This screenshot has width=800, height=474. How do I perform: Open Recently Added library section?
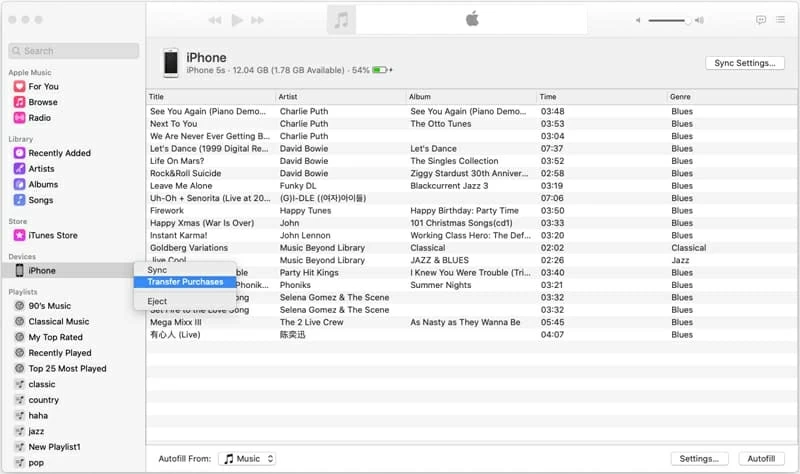59,153
